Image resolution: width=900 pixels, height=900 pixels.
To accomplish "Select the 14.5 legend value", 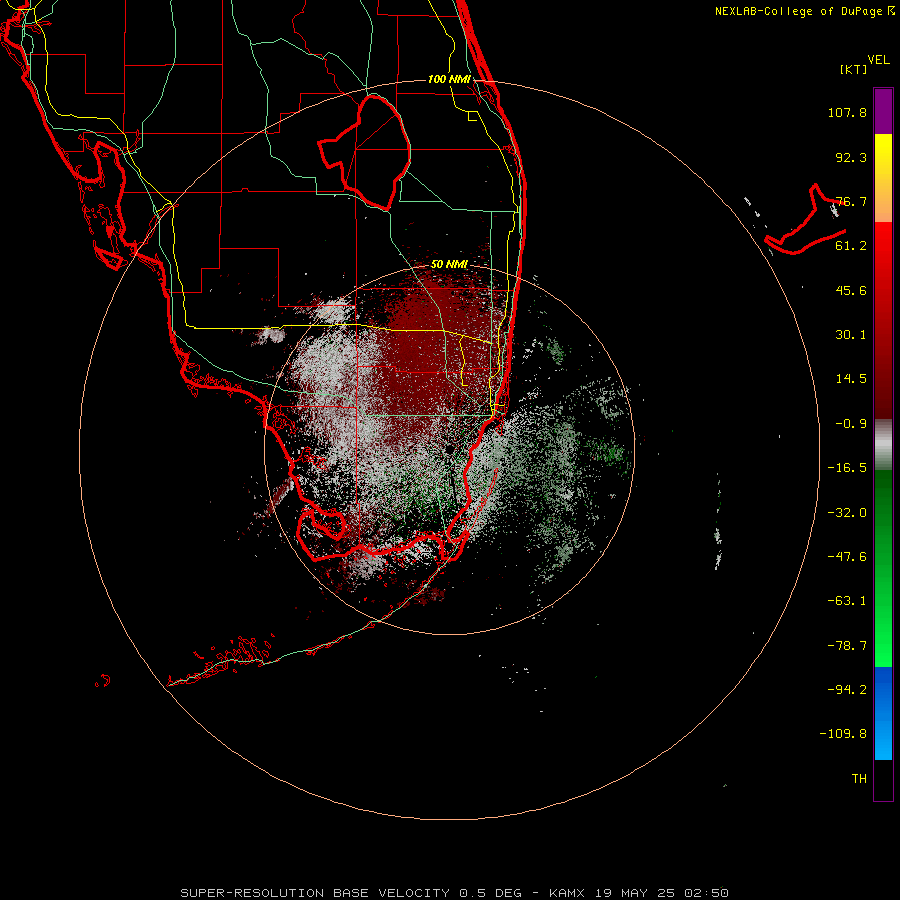I will (851, 379).
